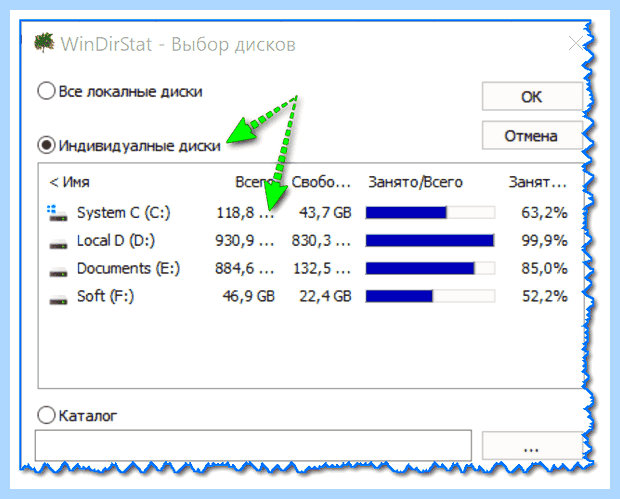620x499 pixels.
Task: Click the usage bar for Documents (E:)
Action: pos(430,268)
